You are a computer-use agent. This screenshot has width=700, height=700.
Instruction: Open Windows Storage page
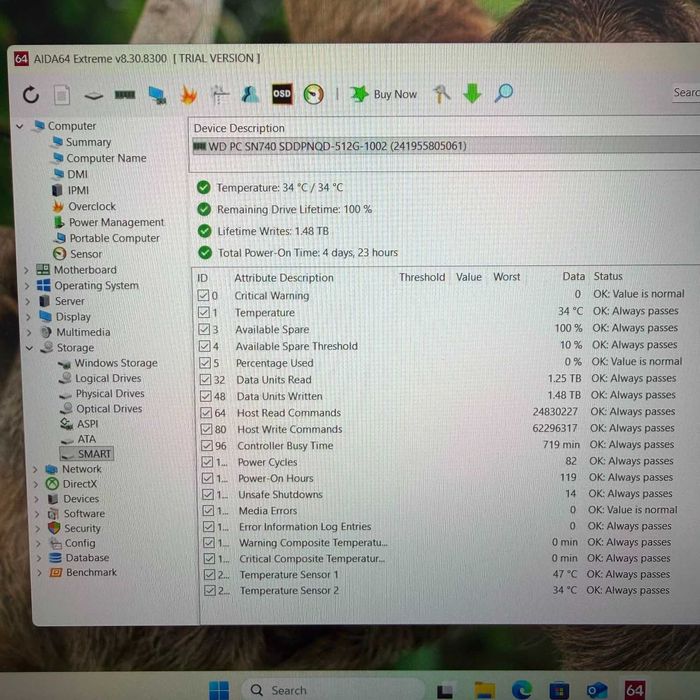[116, 363]
